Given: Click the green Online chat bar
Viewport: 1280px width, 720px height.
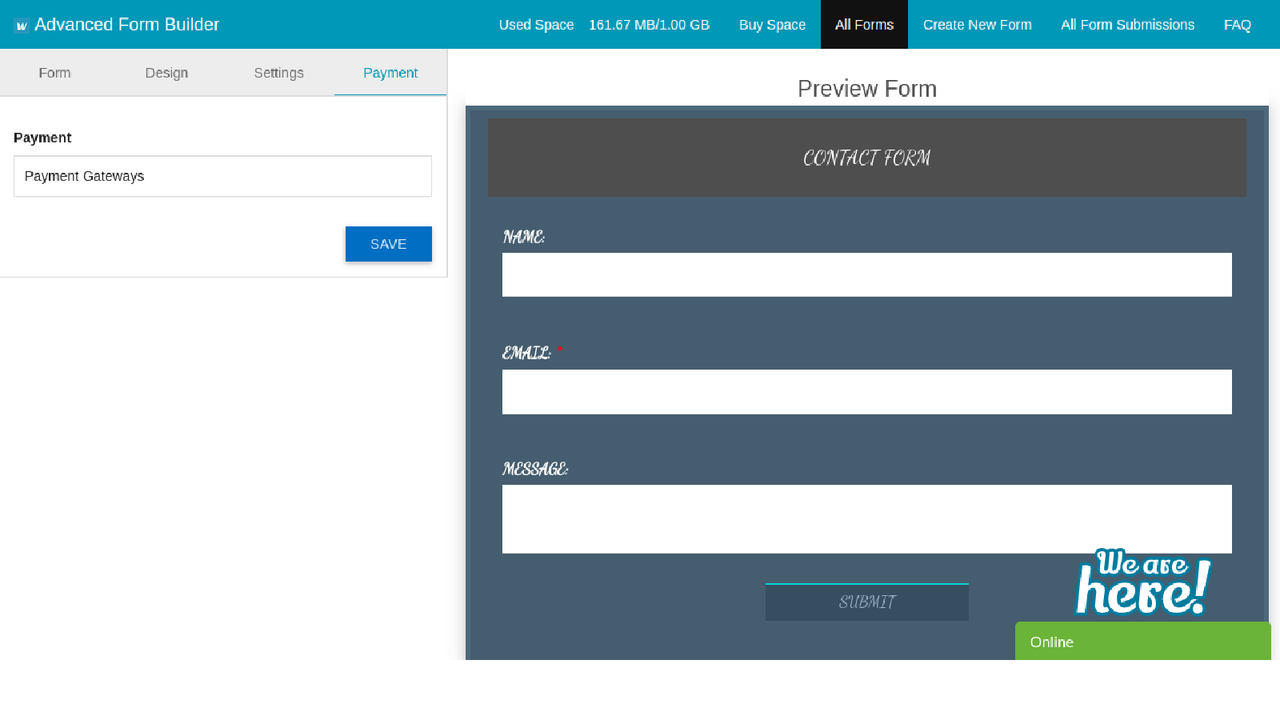Looking at the screenshot, I should tap(1142, 641).
